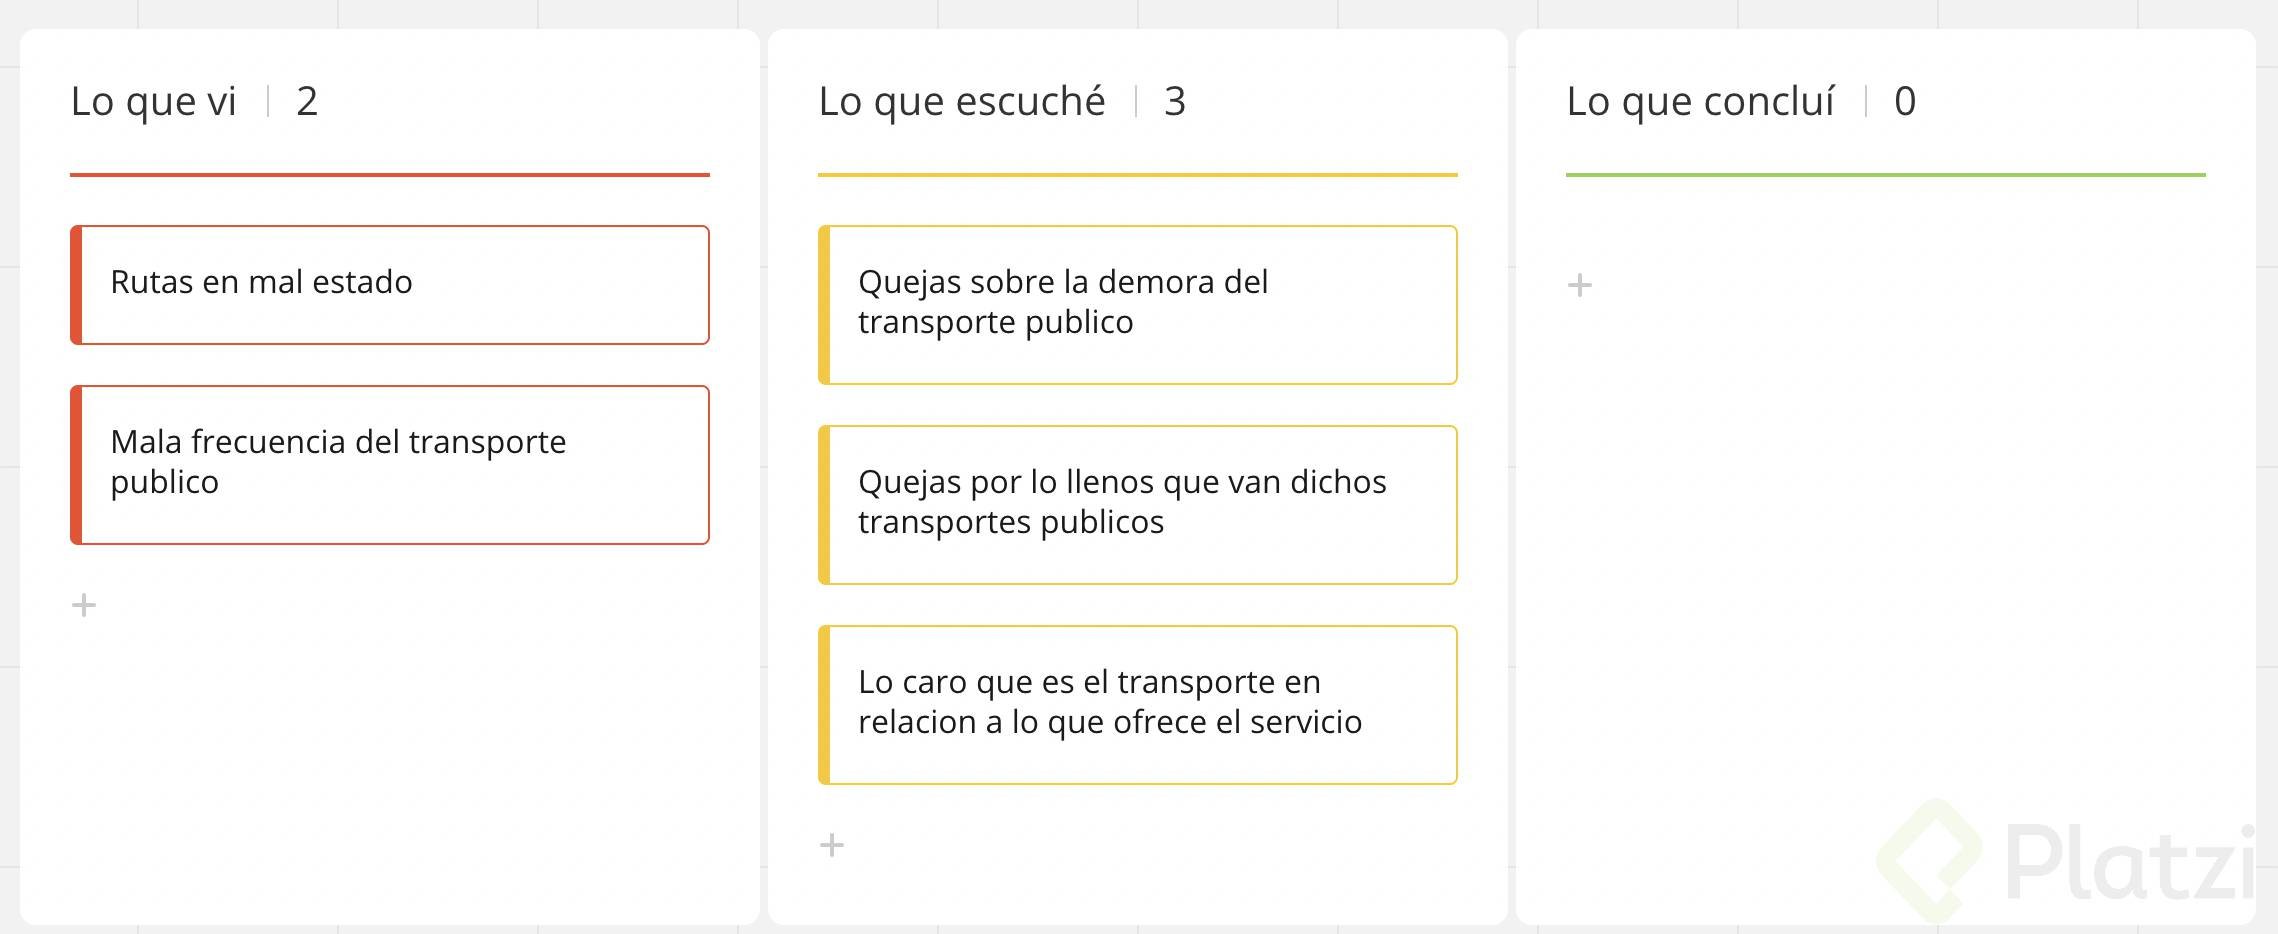Click the yellow accent strip on the first "Quejas" card
This screenshot has width=2278, height=934.
tap(824, 304)
